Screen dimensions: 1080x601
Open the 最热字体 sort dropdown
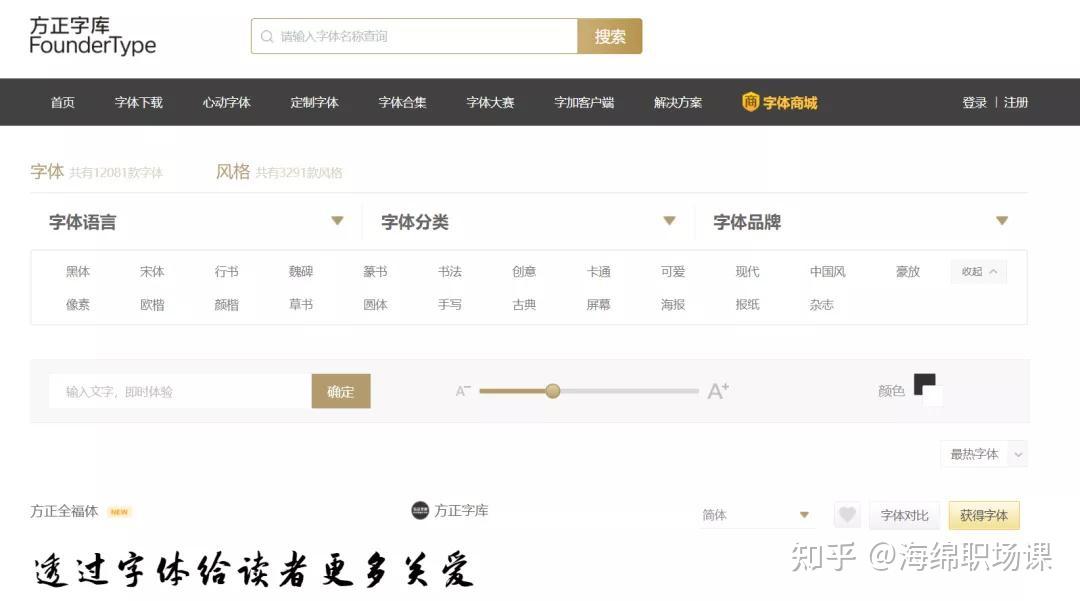pos(984,454)
